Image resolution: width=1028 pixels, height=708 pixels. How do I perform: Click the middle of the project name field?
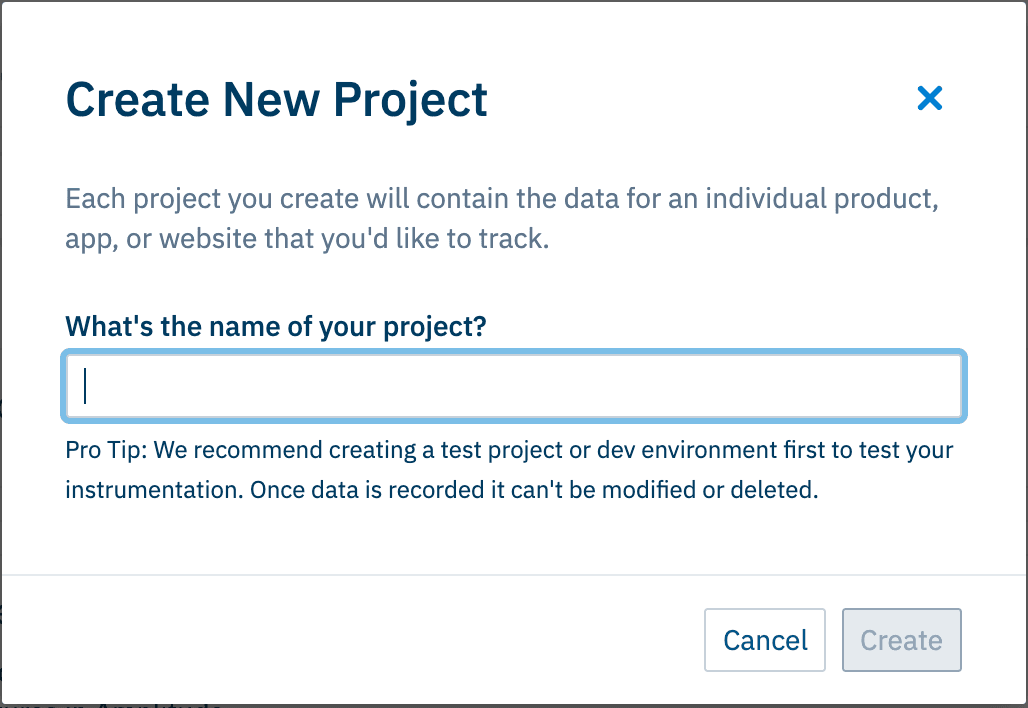tap(513, 386)
